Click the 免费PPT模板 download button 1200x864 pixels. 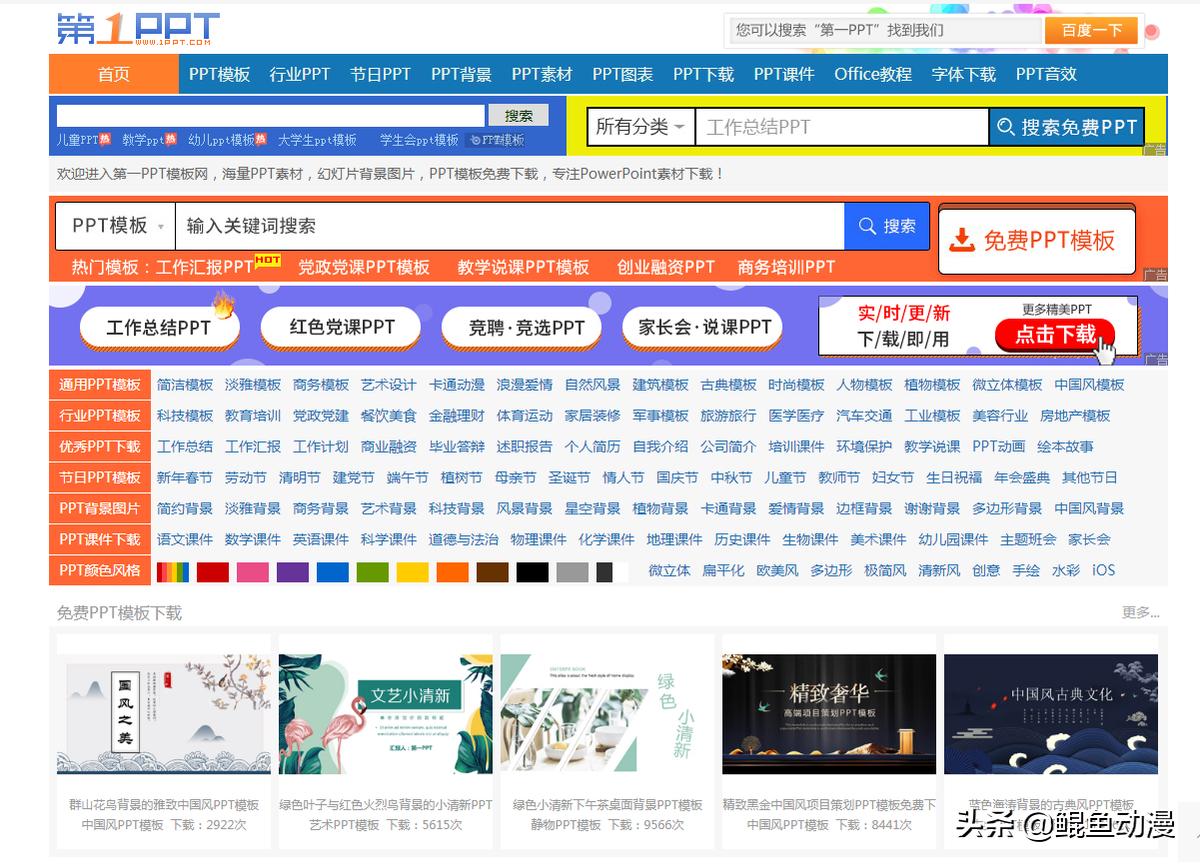coord(1037,240)
